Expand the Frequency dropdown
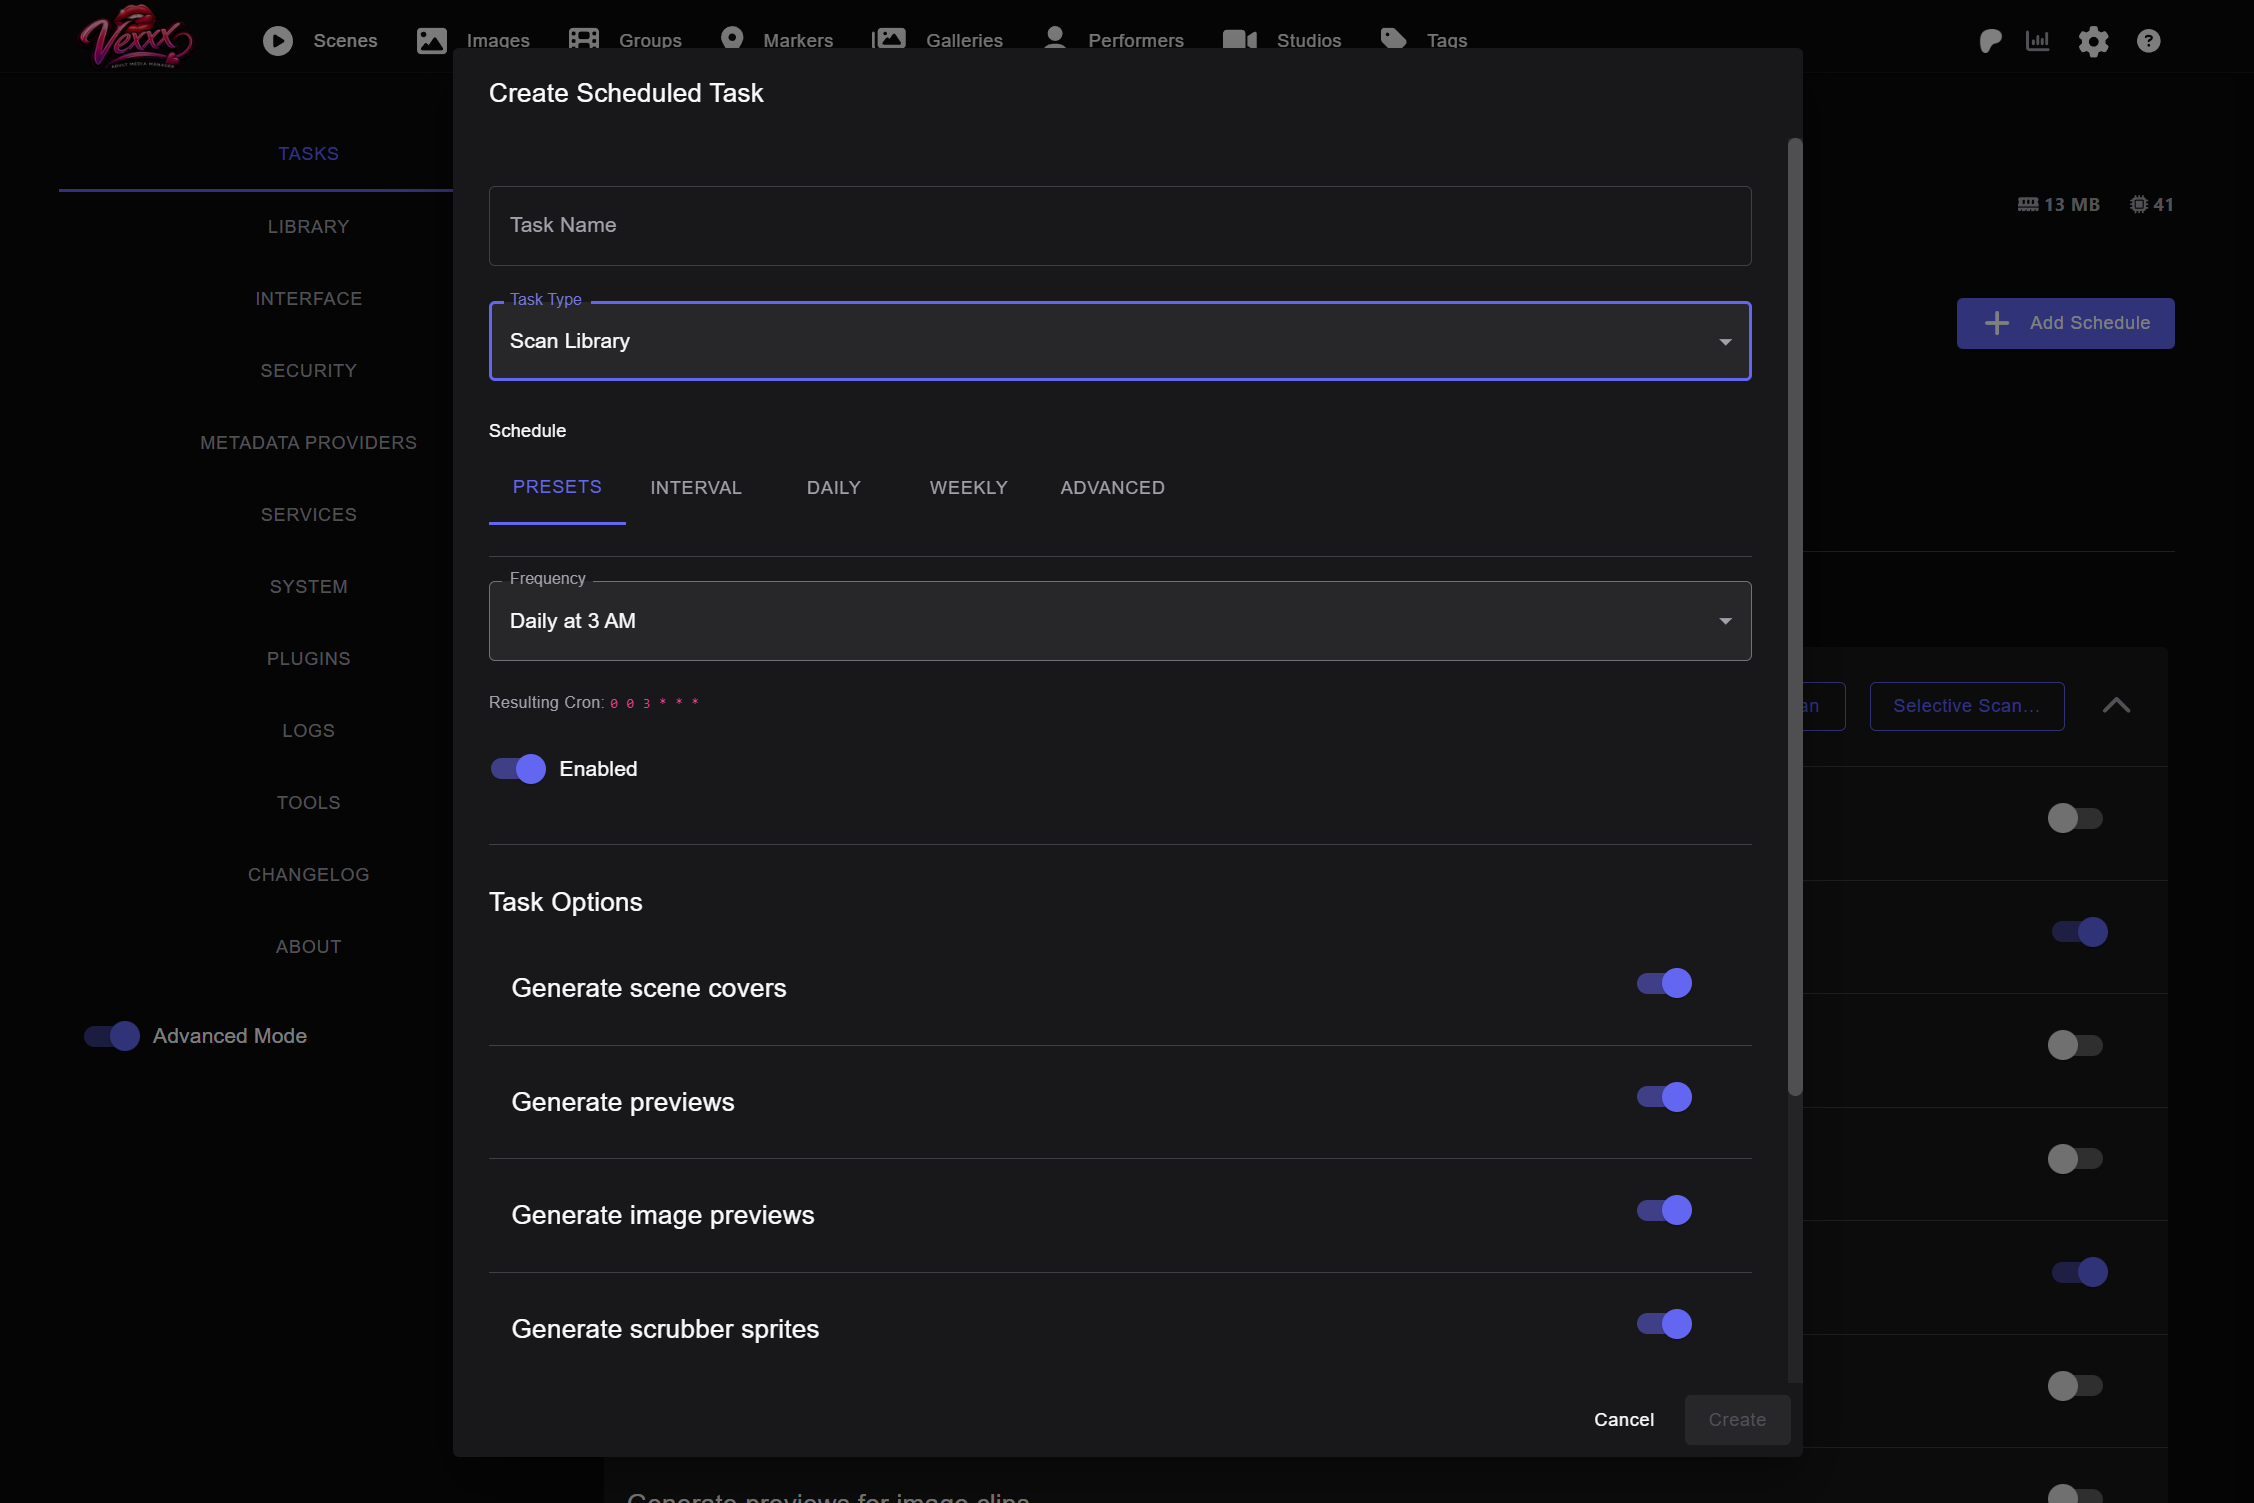 [1119, 621]
